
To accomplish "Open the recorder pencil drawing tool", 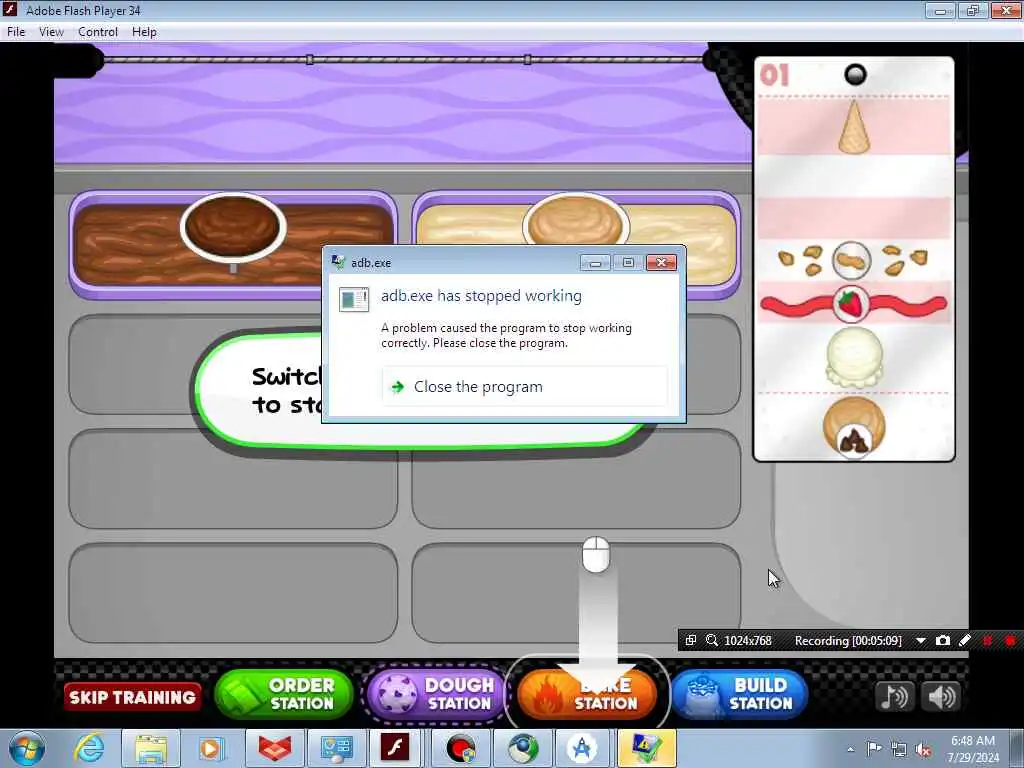I will pyautogui.click(x=965, y=641).
